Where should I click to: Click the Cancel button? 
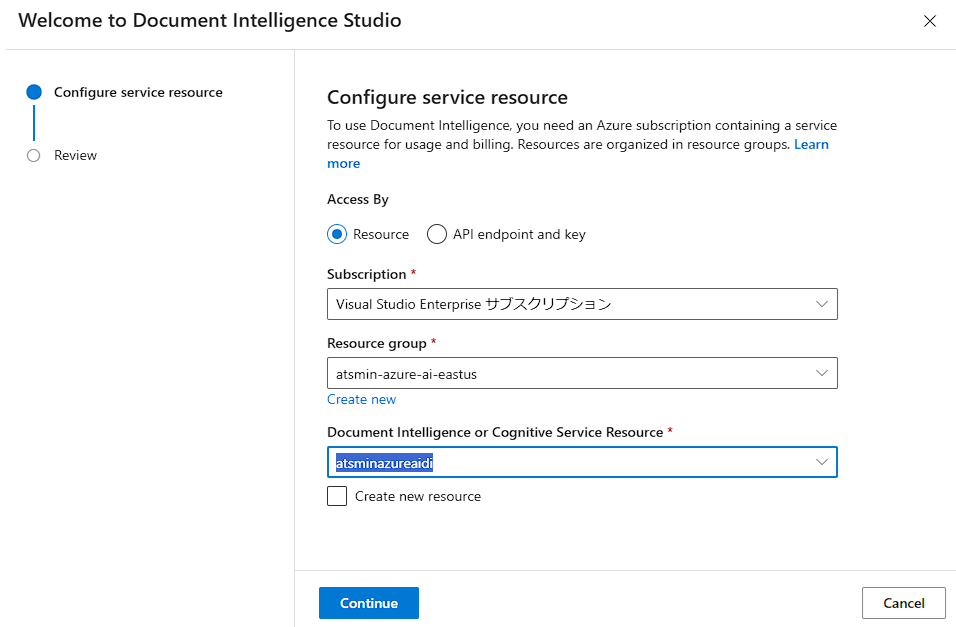pyautogui.click(x=903, y=603)
